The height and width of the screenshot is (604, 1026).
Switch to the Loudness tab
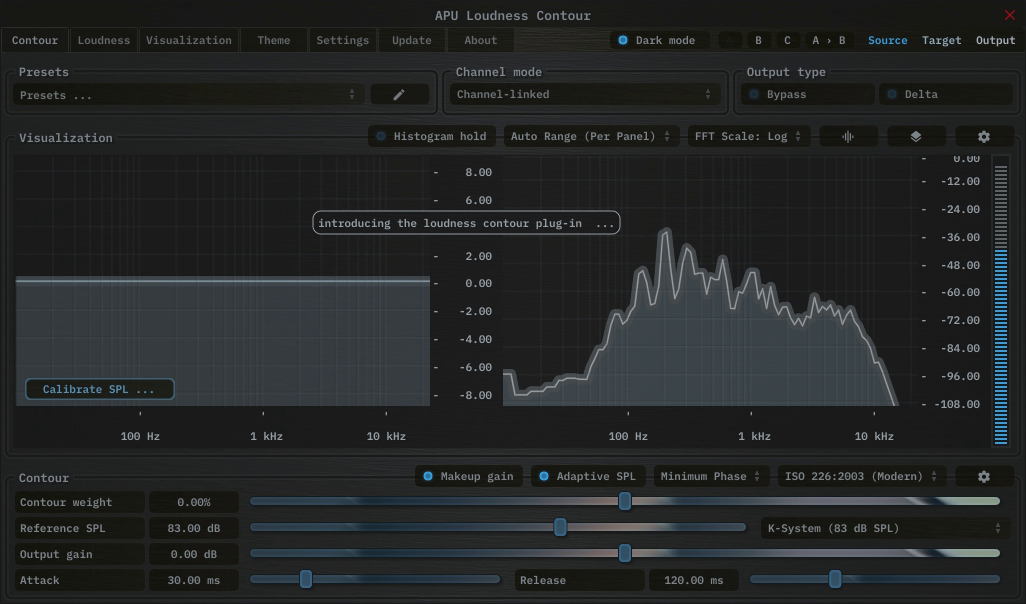(x=104, y=40)
